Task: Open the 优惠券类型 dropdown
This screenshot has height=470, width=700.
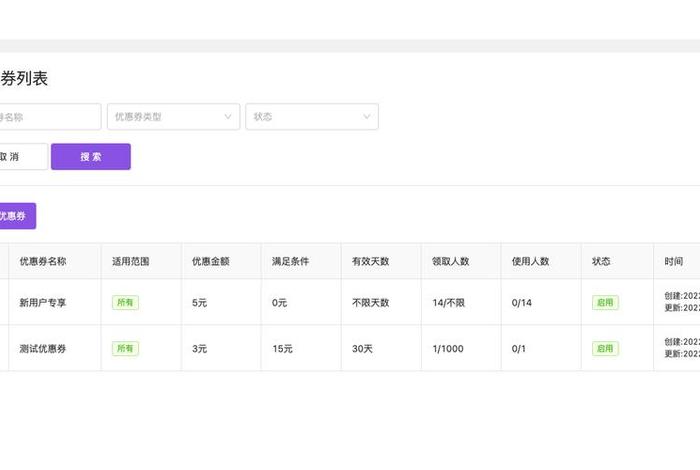Action: [x=173, y=117]
